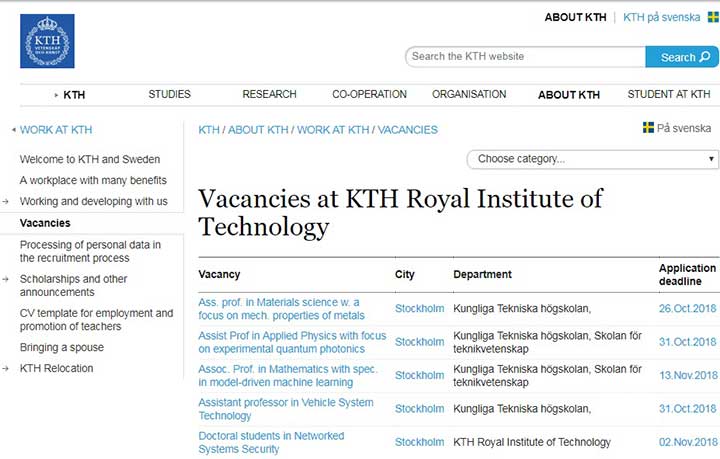Click the Application deadline column header

tap(687, 274)
